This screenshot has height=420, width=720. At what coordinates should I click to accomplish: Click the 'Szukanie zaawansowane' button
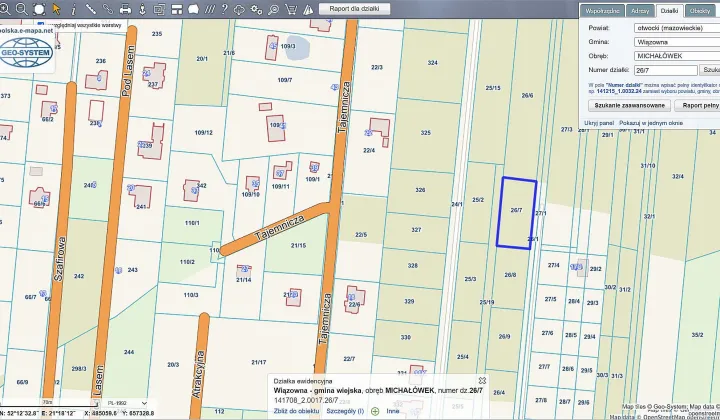point(628,105)
